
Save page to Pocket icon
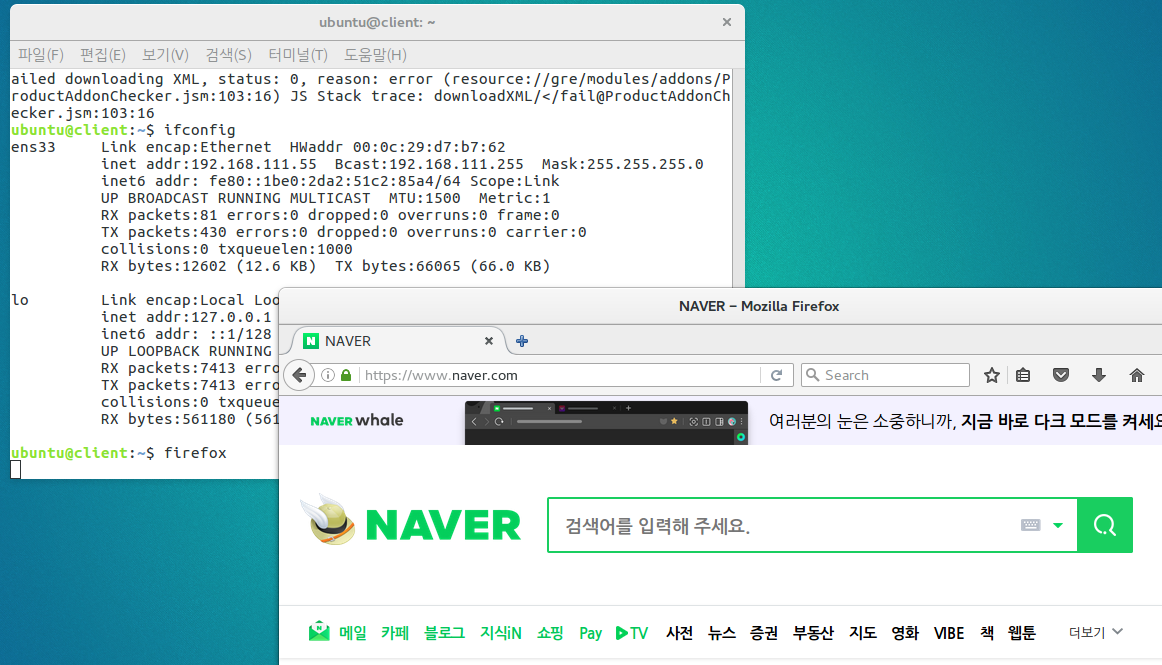(x=1061, y=375)
